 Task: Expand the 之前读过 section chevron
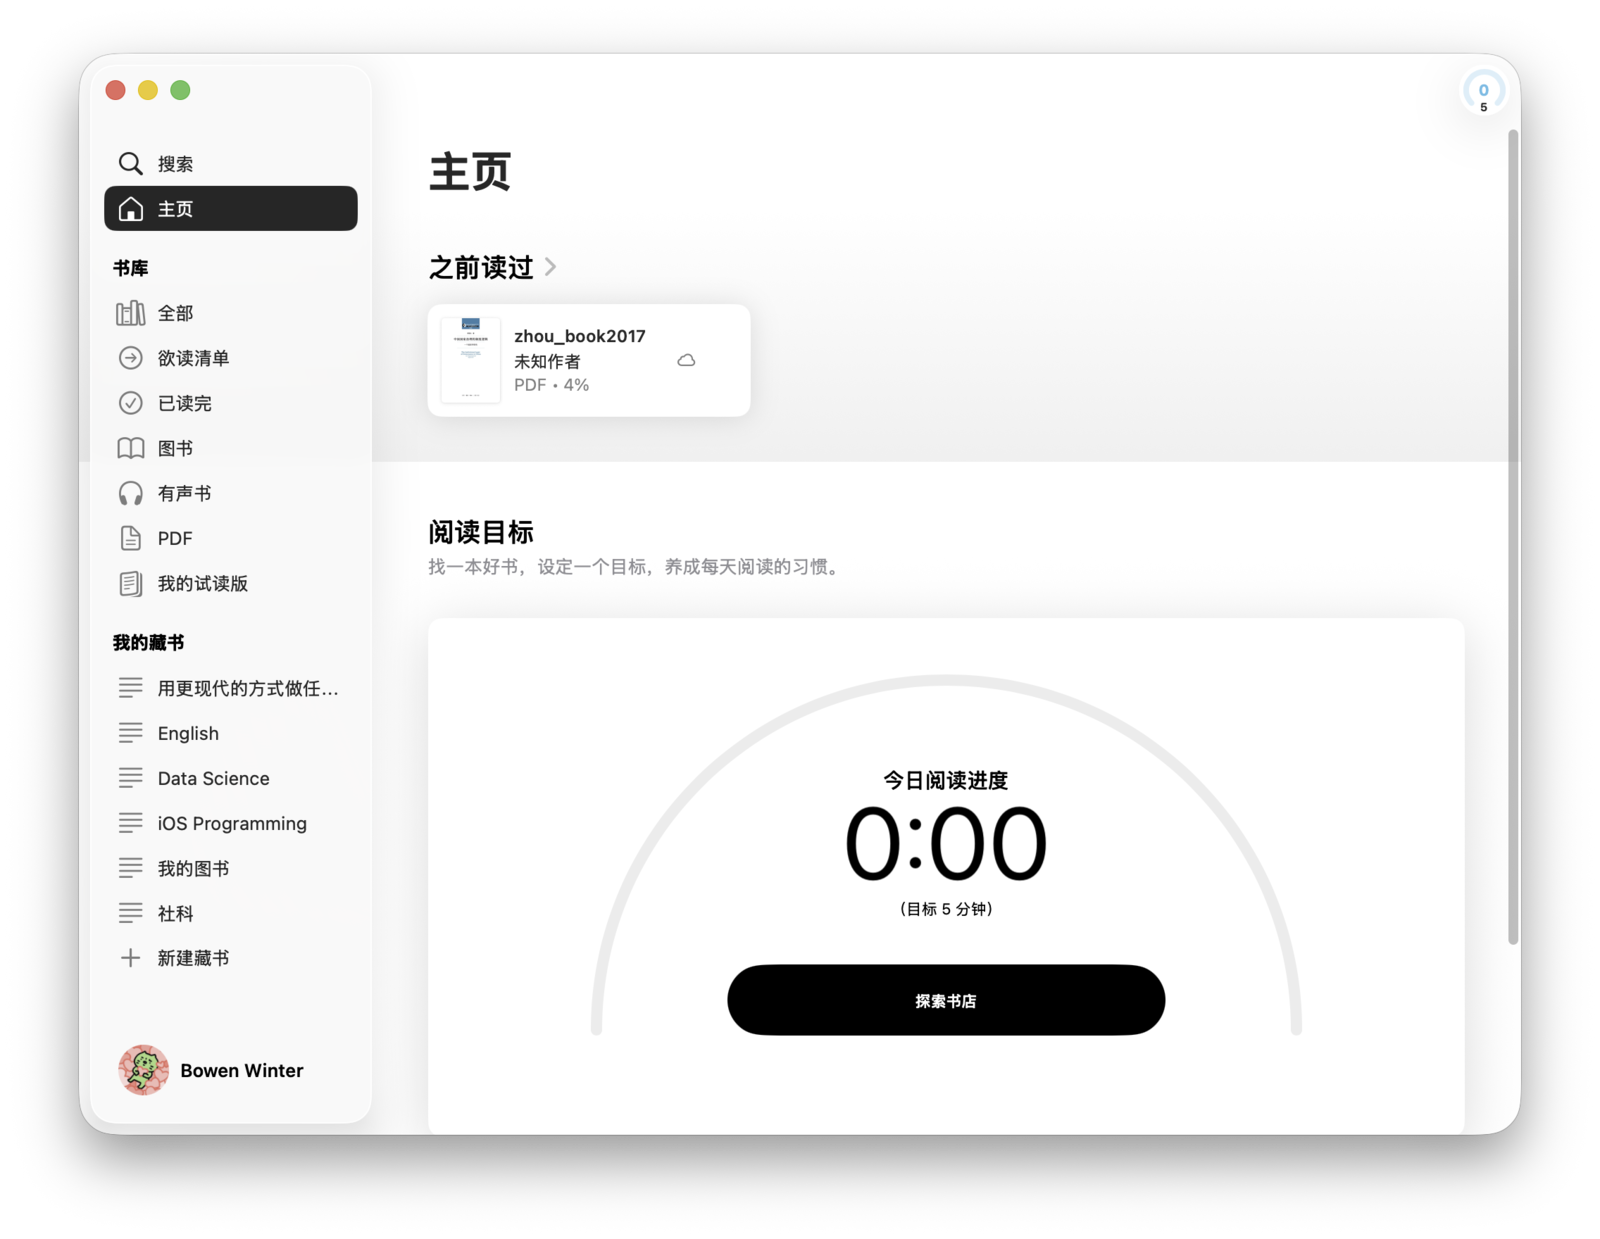pos(551,267)
